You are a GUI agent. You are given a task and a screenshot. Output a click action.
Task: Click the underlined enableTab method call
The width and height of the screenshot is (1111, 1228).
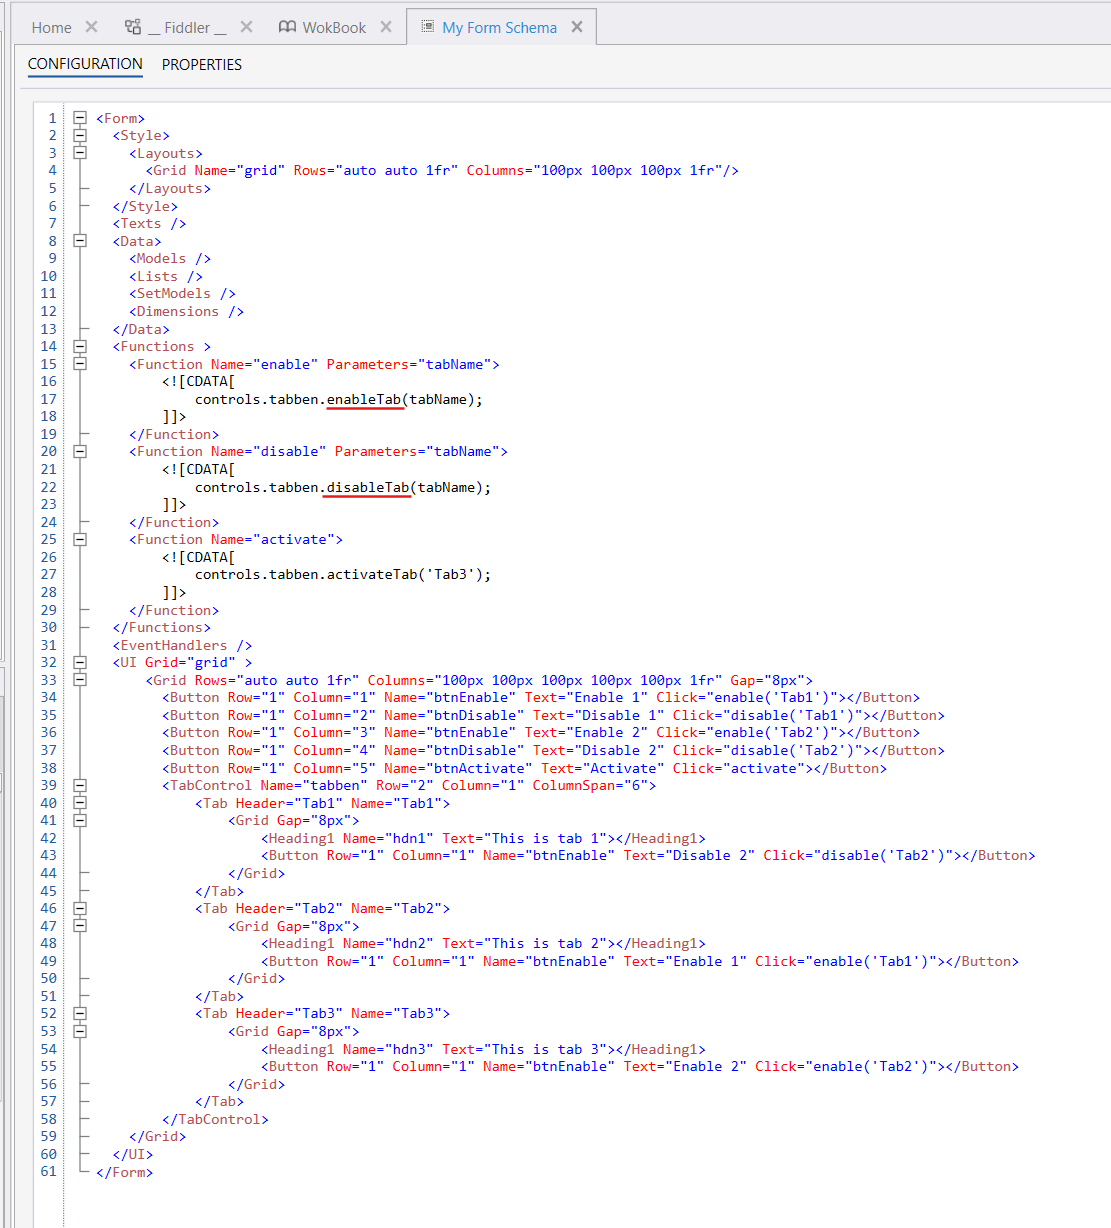(364, 400)
